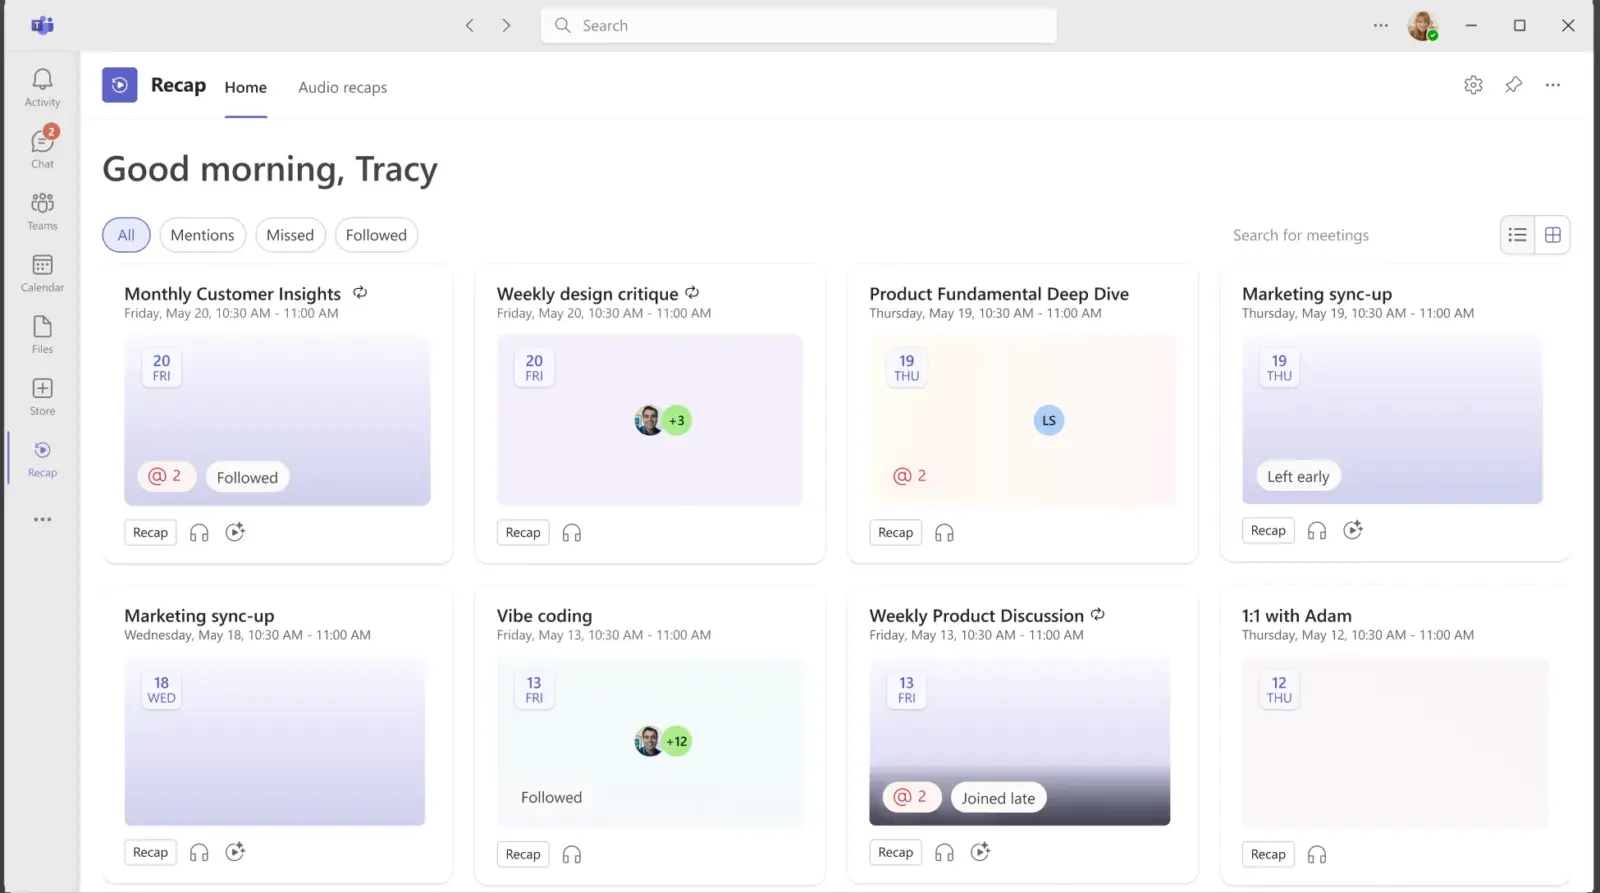Select the All filter chip

pos(126,235)
